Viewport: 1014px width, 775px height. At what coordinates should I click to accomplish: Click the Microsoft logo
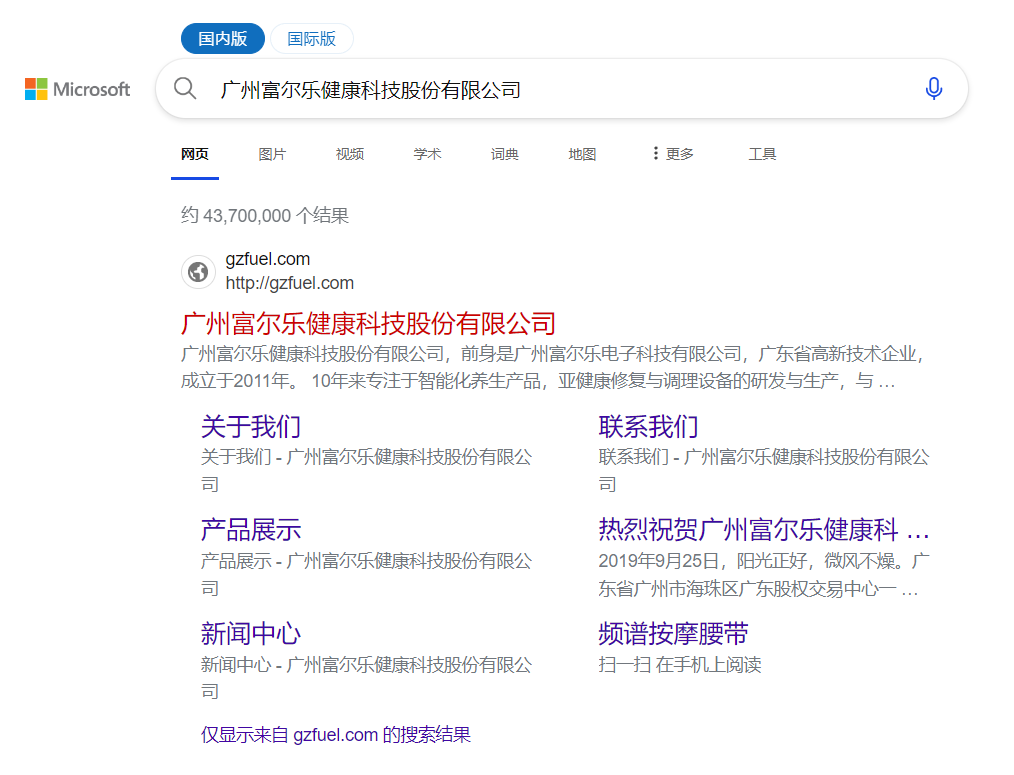[x=78, y=89]
